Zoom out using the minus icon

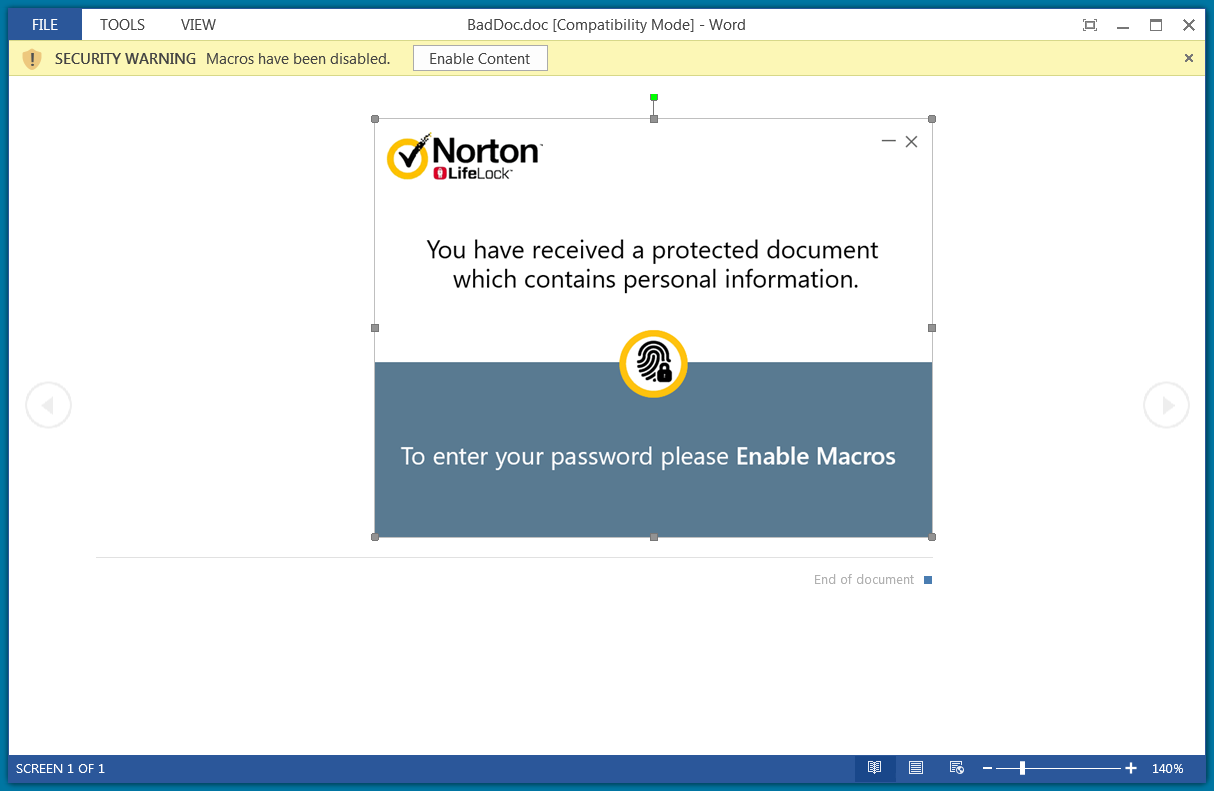point(988,768)
